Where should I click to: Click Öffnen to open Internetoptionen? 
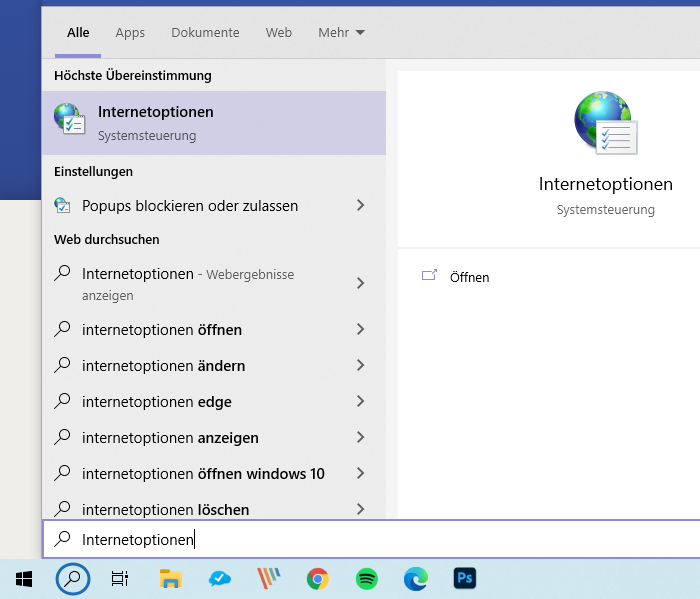[x=469, y=277]
